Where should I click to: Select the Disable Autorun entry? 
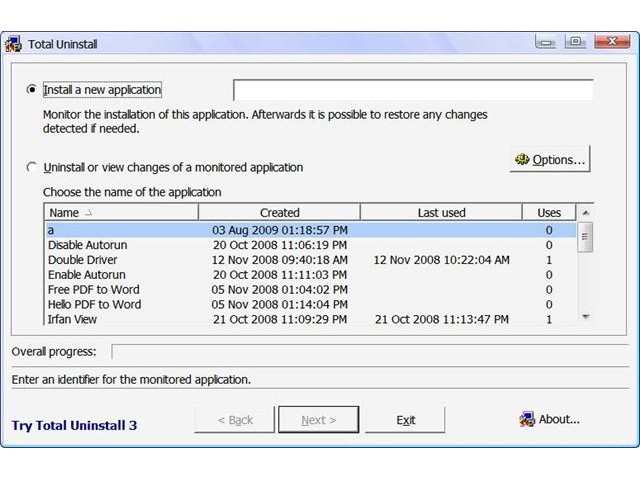tap(87, 245)
